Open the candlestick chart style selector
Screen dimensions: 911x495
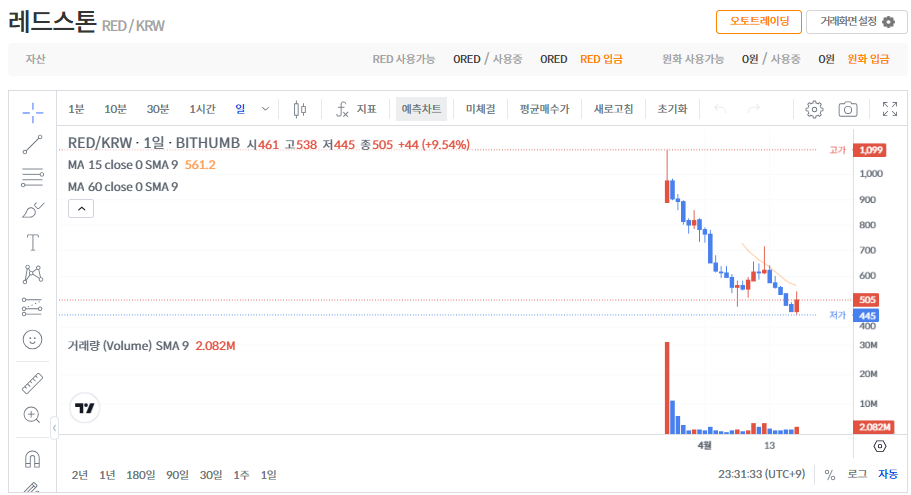300,109
